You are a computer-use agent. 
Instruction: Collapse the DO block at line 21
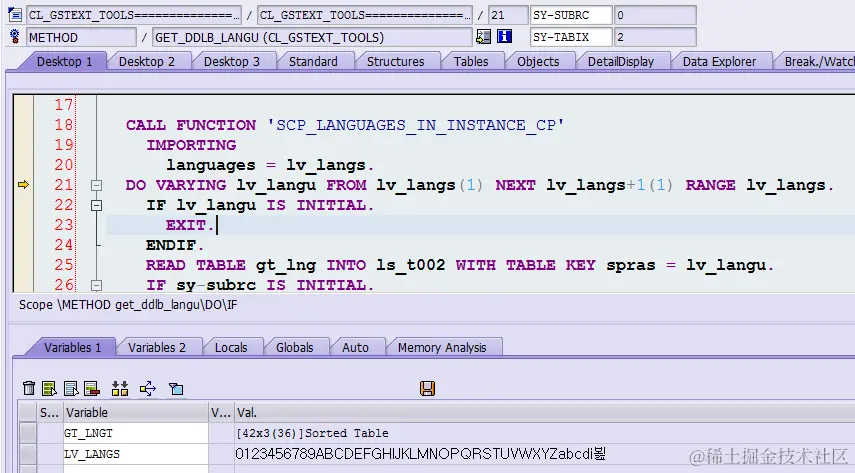coord(97,185)
